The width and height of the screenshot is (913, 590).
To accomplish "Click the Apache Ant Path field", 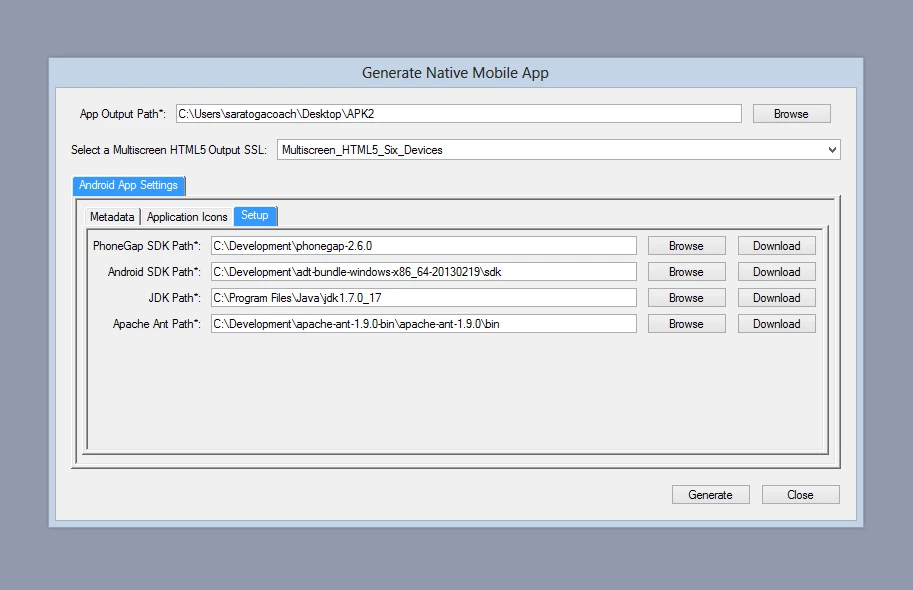I will pyautogui.click(x=423, y=324).
